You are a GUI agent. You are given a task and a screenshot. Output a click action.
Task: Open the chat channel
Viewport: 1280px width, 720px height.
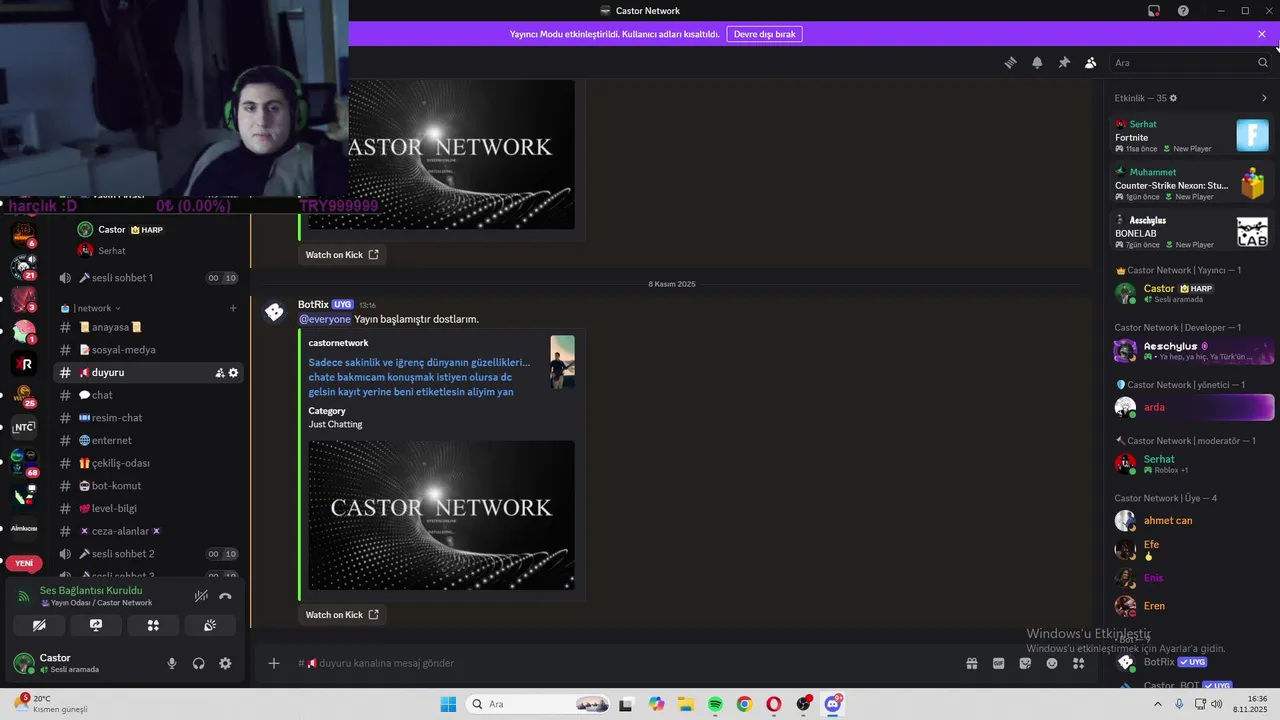coord(148,395)
